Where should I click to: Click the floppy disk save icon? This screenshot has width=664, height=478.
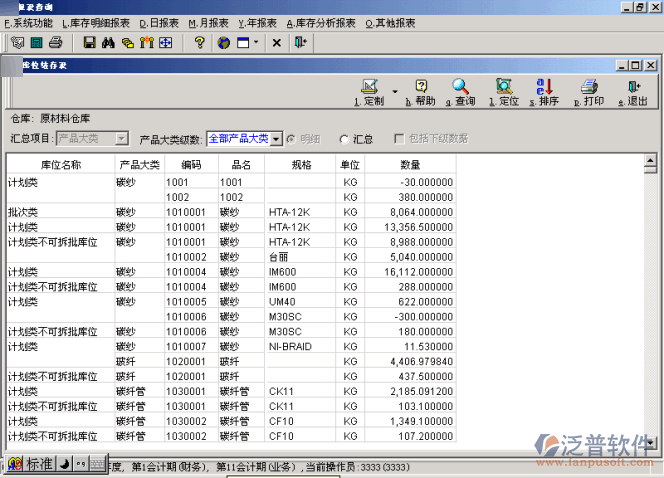[x=89, y=43]
